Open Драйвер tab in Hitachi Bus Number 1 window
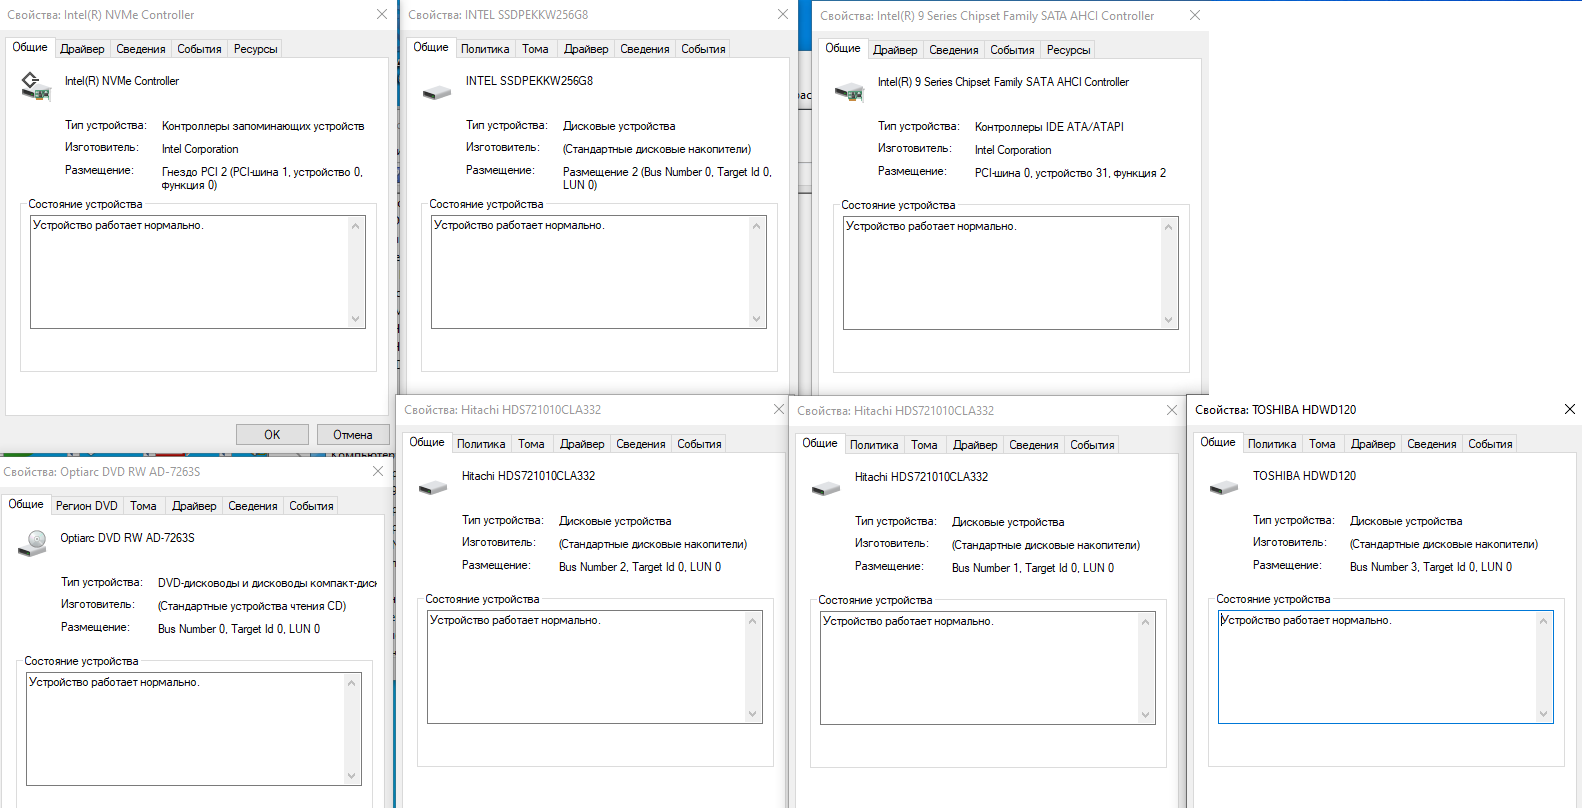 975,445
